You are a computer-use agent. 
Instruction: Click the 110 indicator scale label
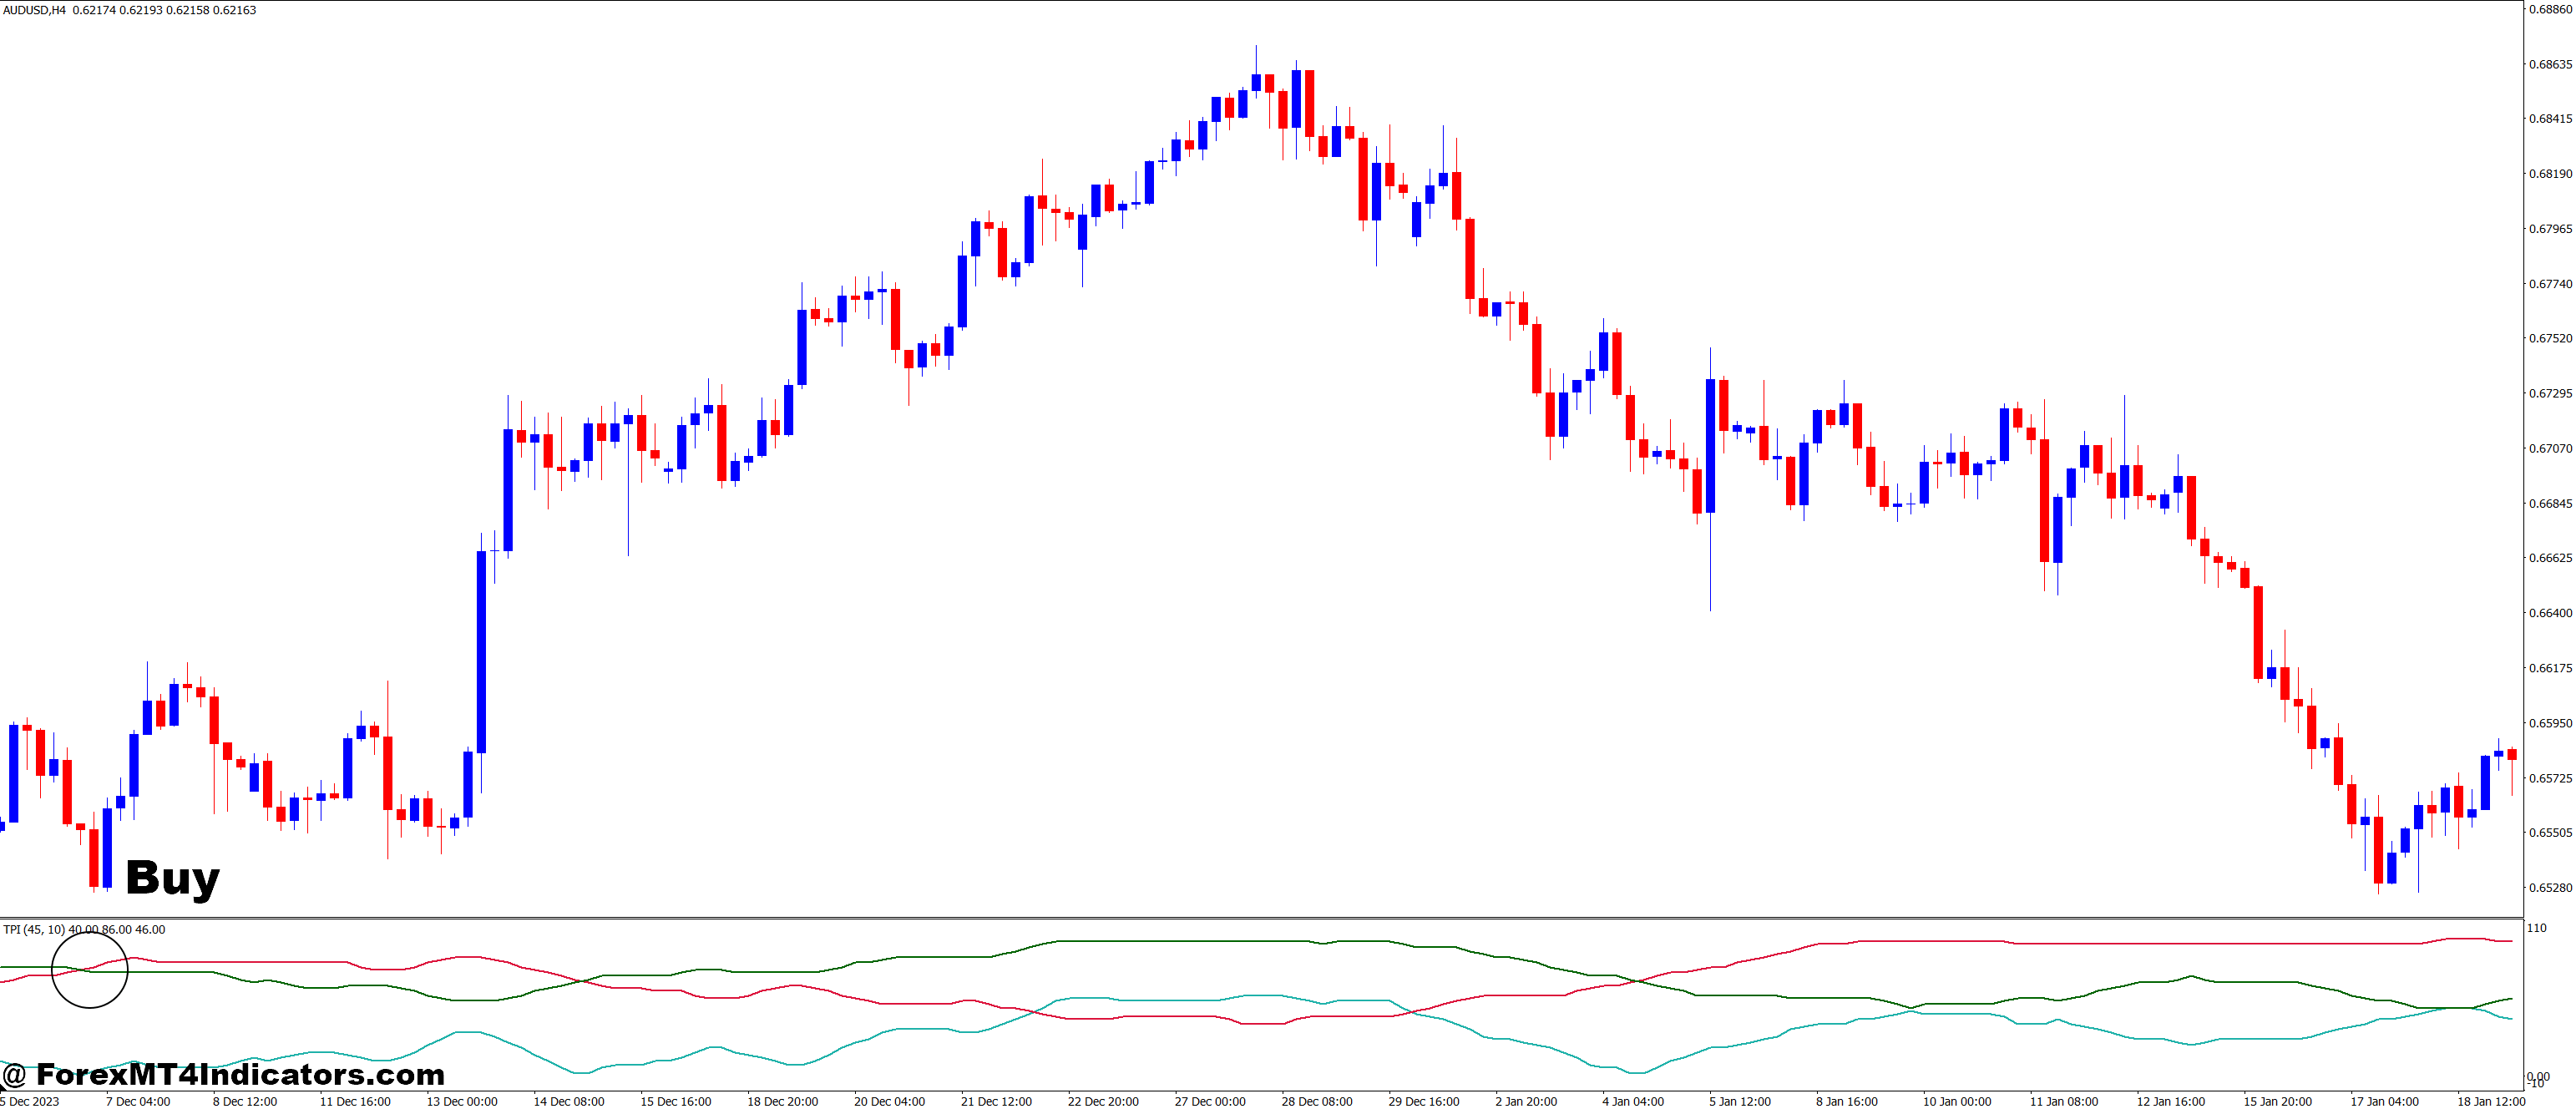point(2537,928)
